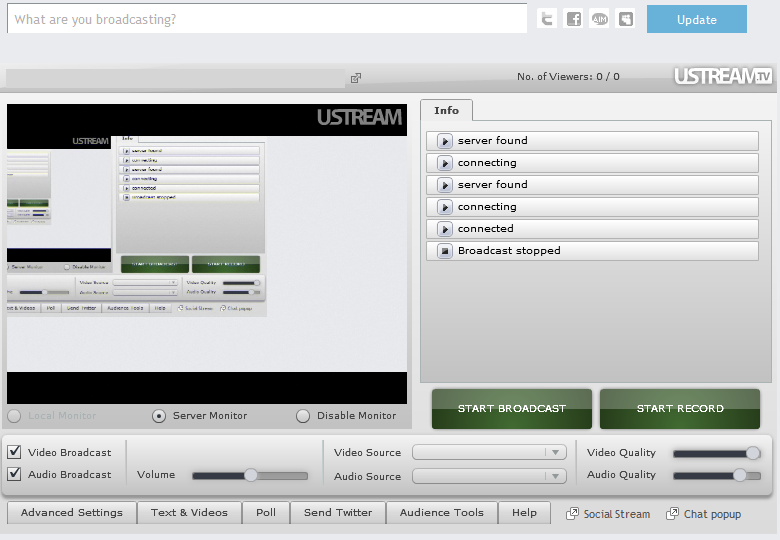Click the Chat popup pop-out icon
Image resolution: width=780 pixels, height=540 pixels.
672,513
